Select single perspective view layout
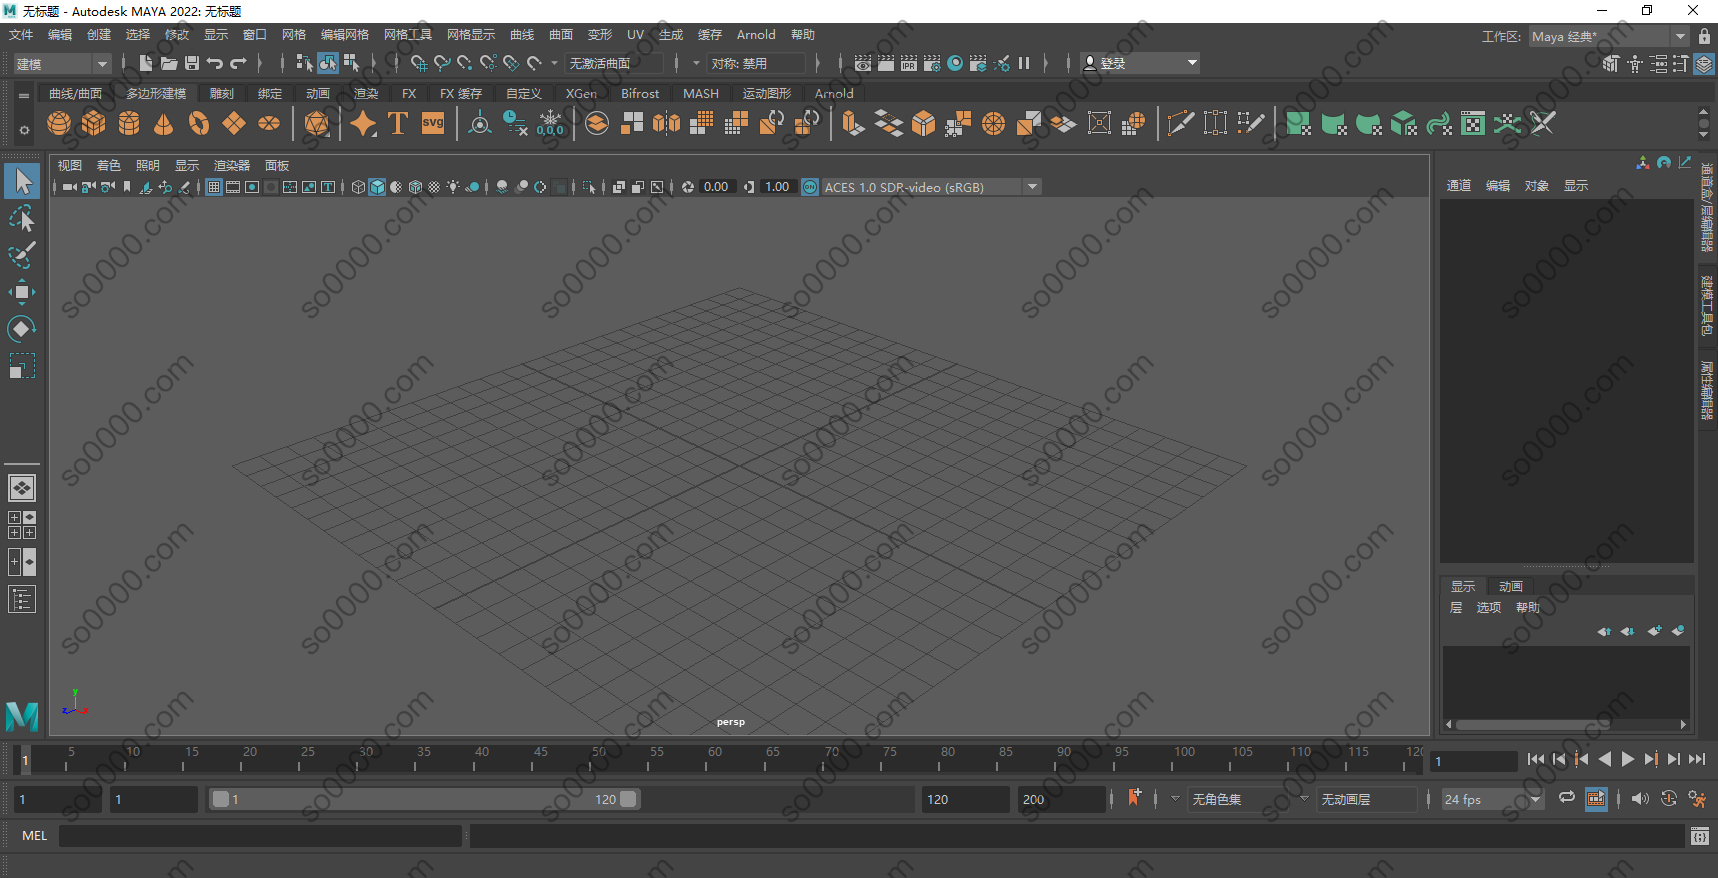The width and height of the screenshot is (1718, 878). pyautogui.click(x=22, y=488)
